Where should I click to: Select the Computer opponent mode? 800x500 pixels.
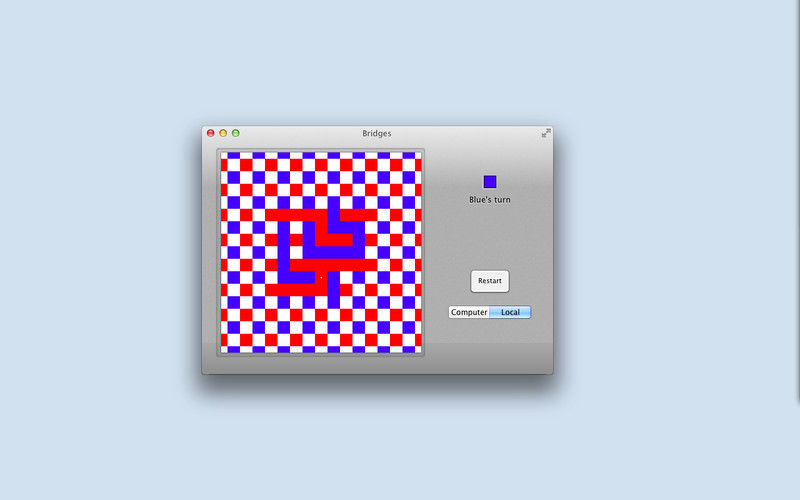(469, 312)
